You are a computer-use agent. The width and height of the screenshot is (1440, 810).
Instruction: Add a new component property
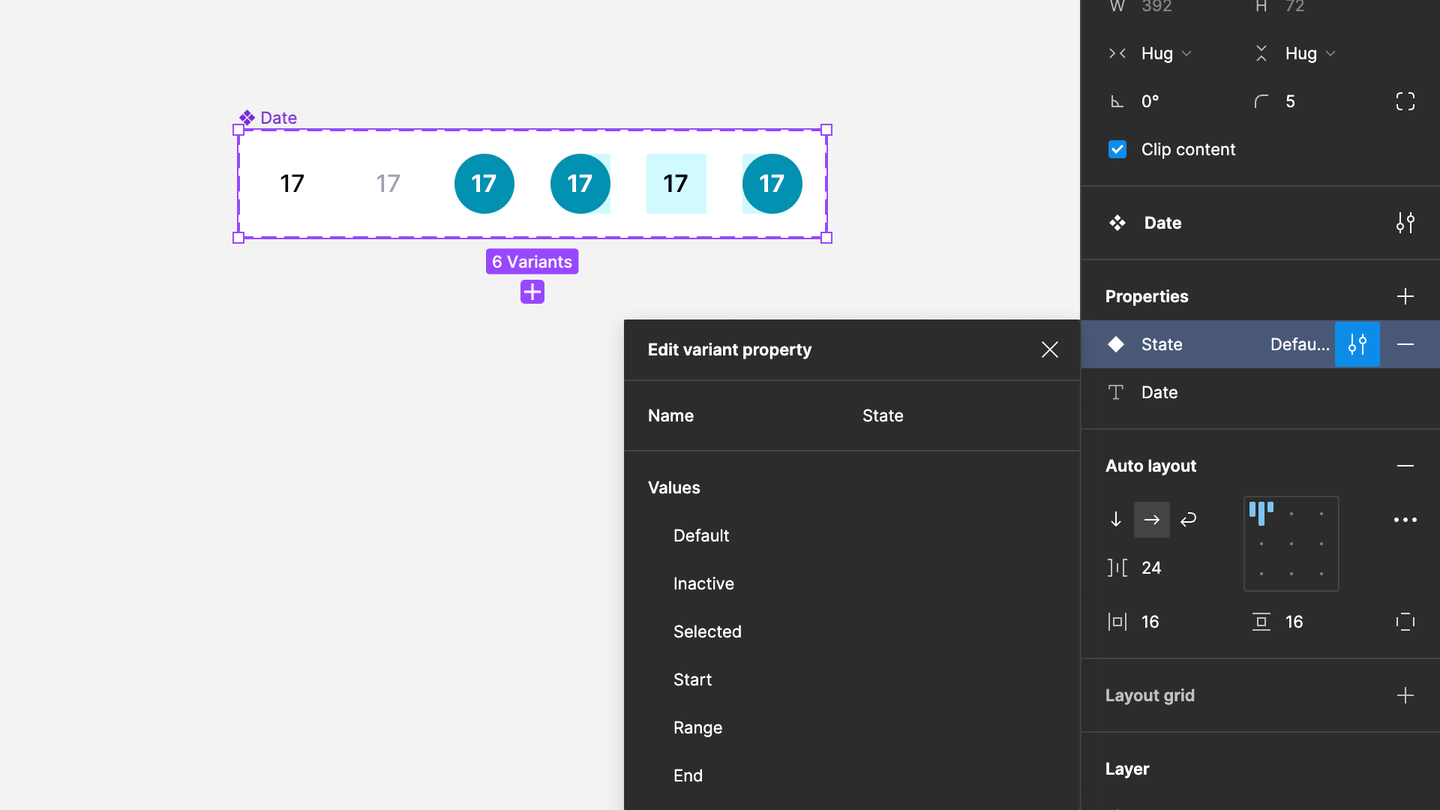[1405, 297]
